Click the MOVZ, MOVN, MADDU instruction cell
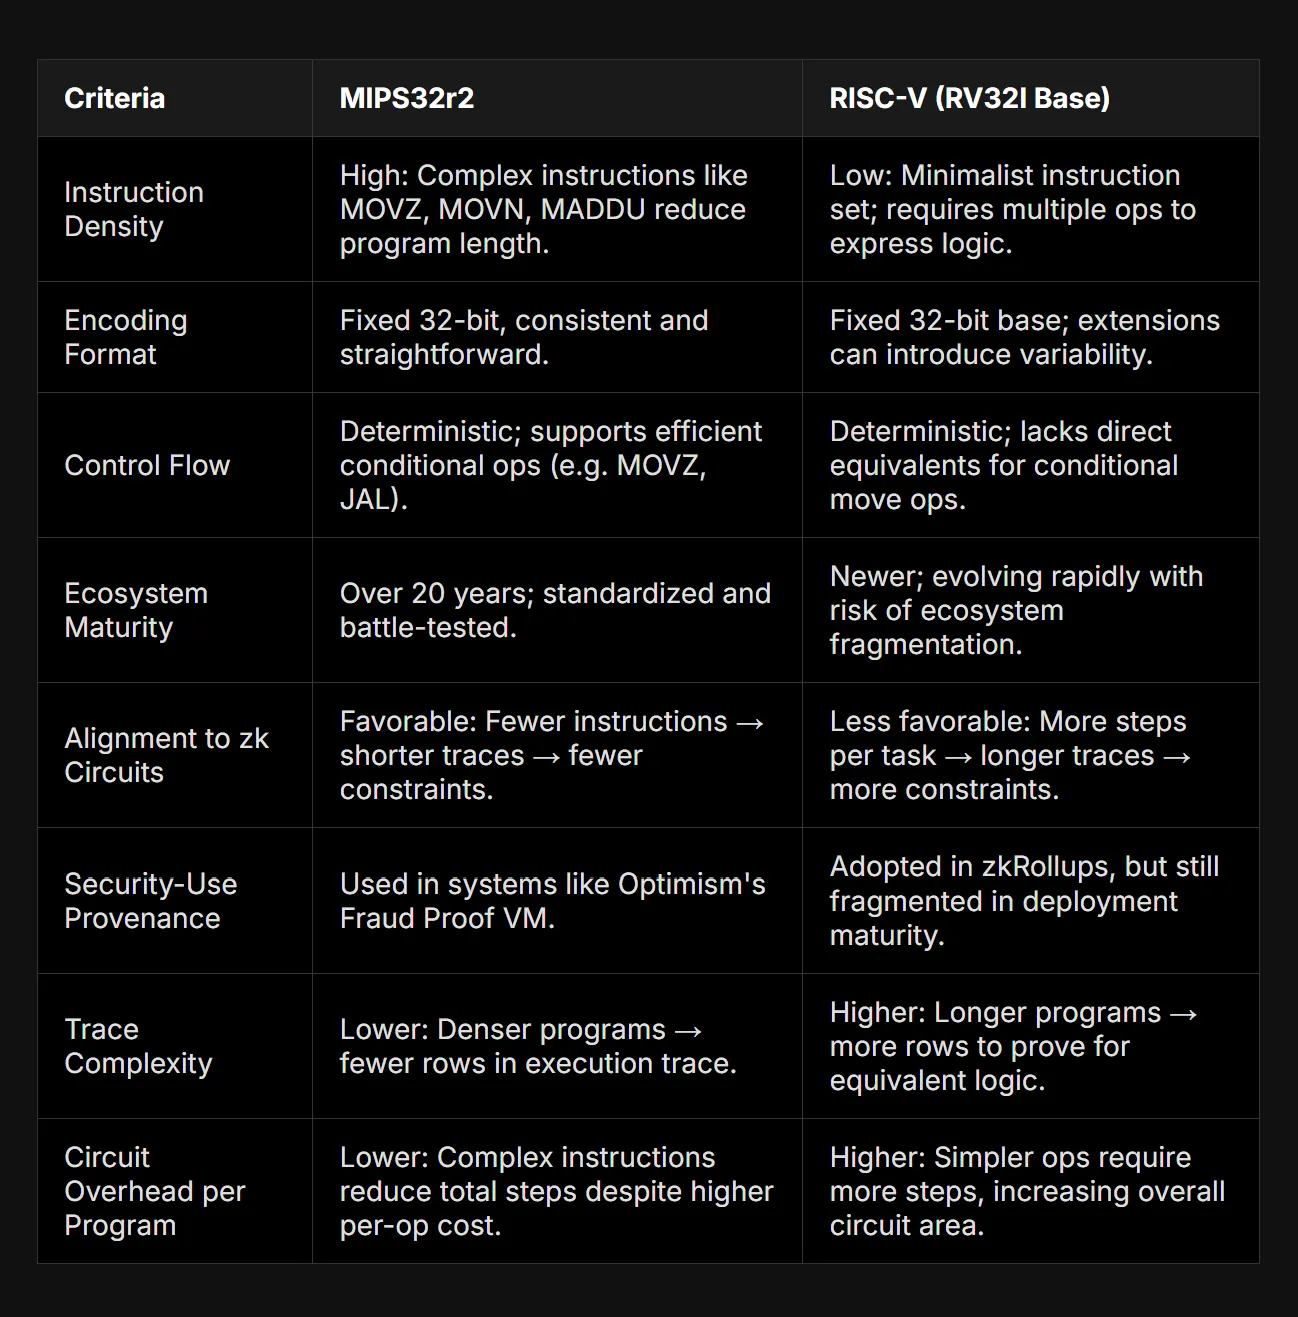This screenshot has height=1317, width=1298. tap(543, 209)
